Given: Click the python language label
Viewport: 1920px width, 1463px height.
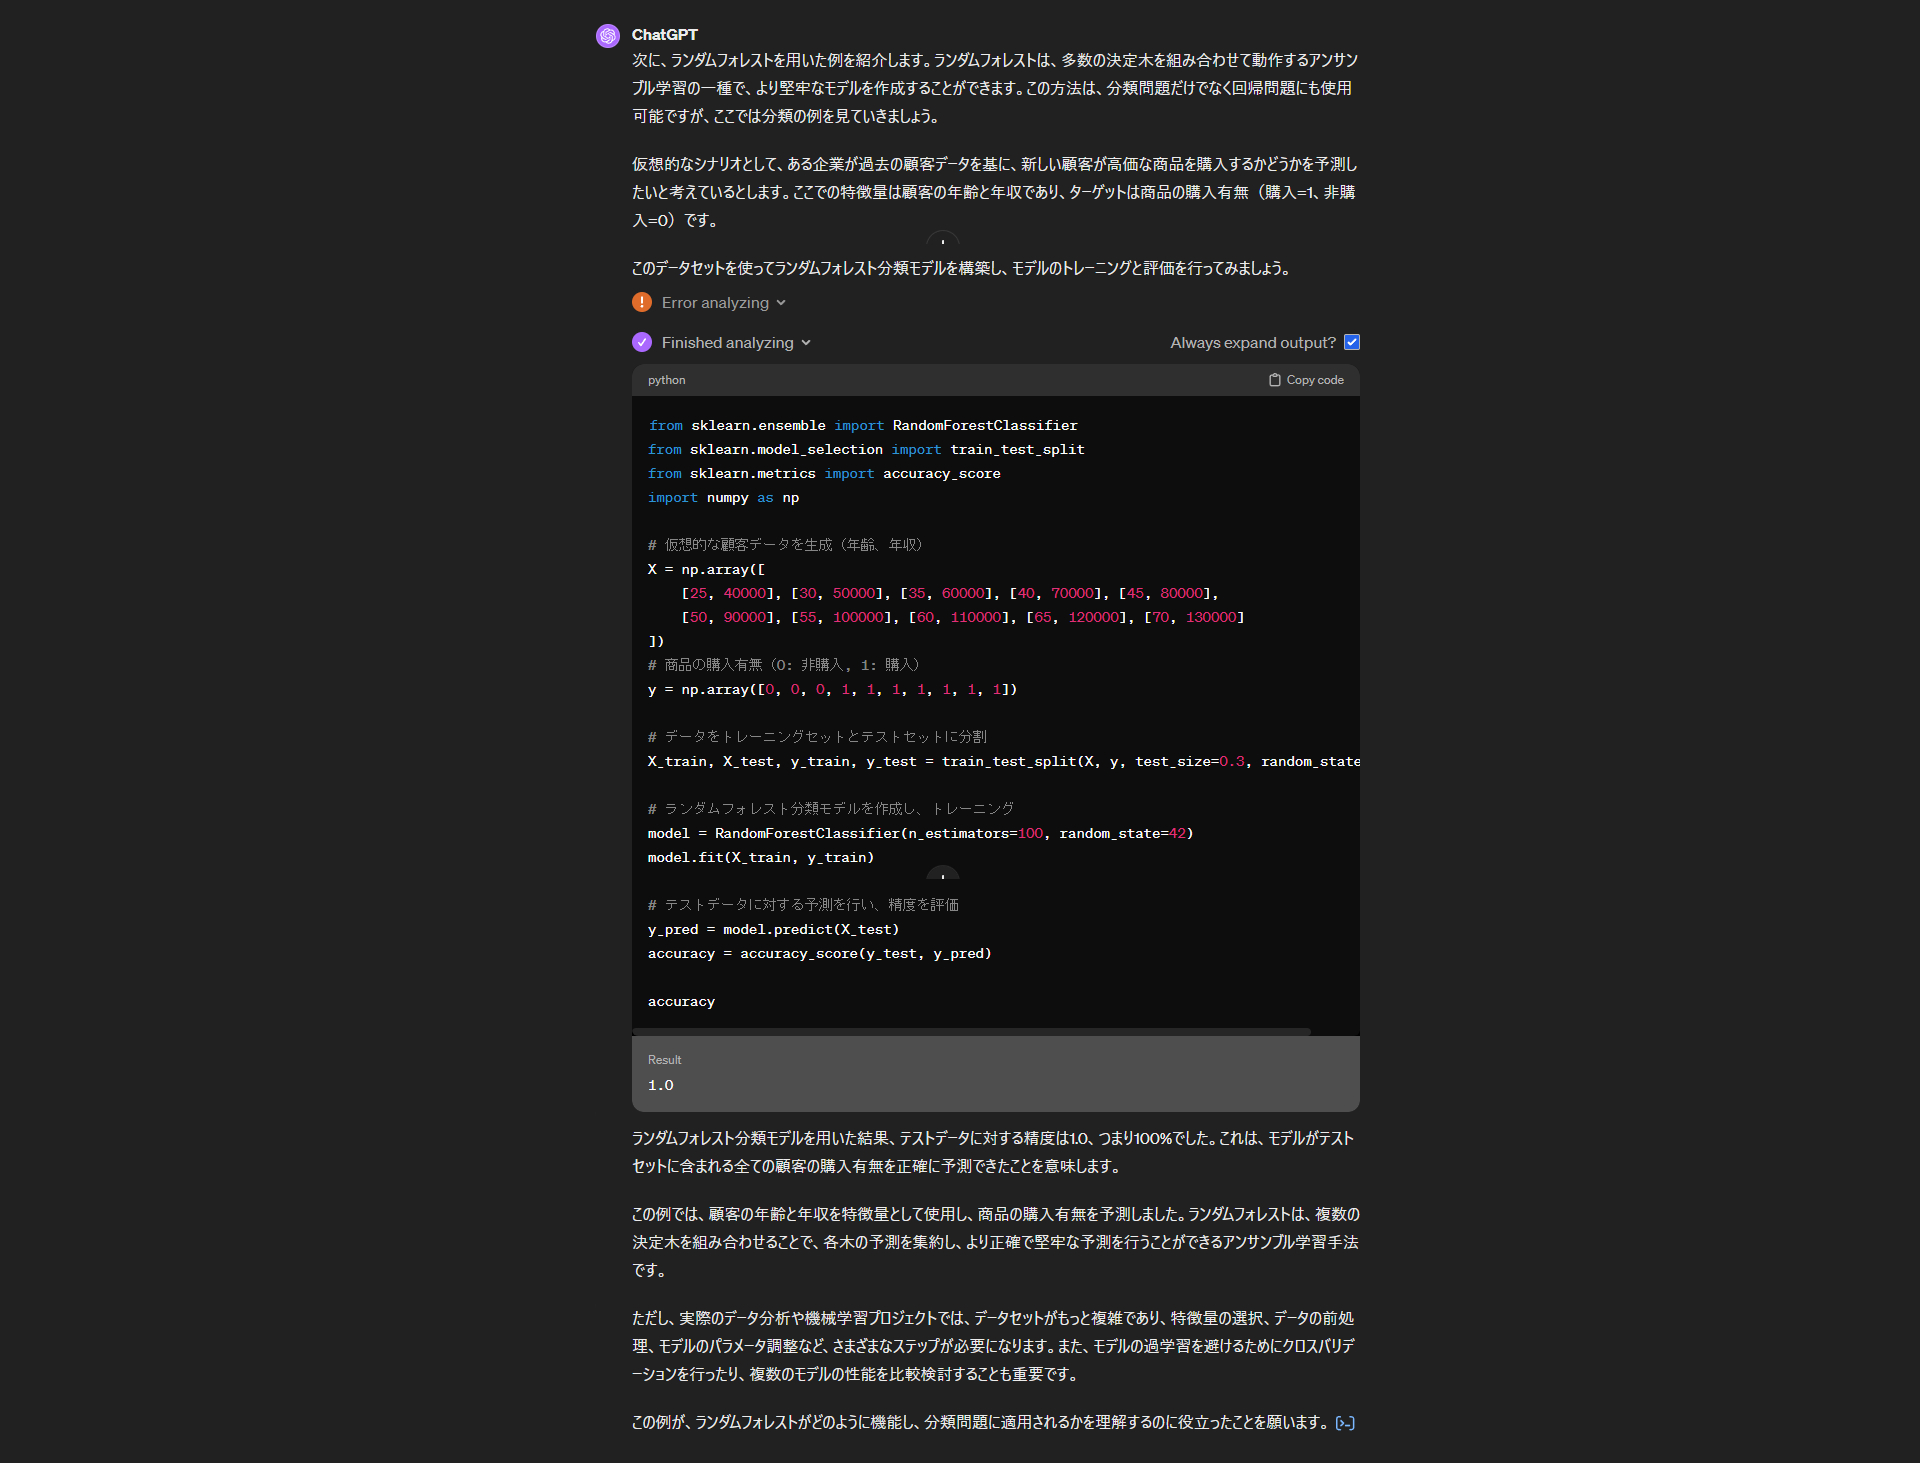Looking at the screenshot, I should [x=666, y=380].
